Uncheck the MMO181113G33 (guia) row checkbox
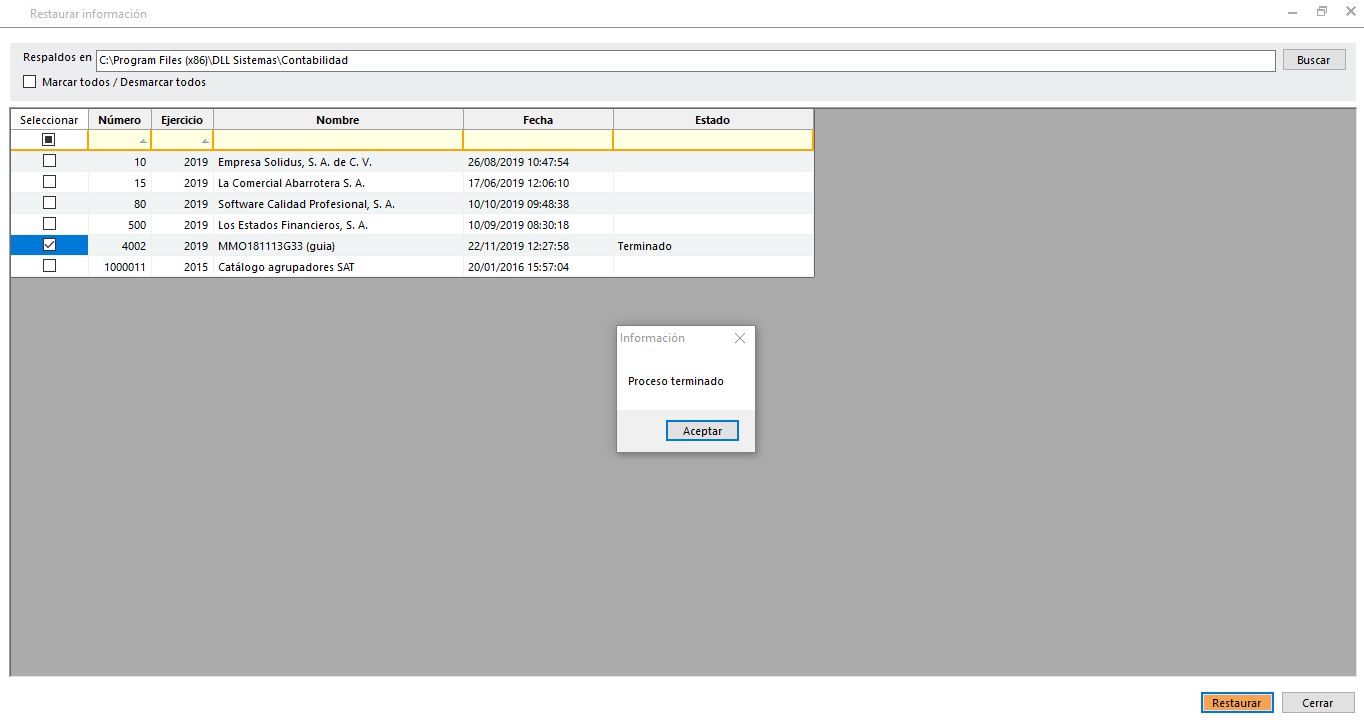Image resolution: width=1364 pixels, height=727 pixels. pos(49,245)
